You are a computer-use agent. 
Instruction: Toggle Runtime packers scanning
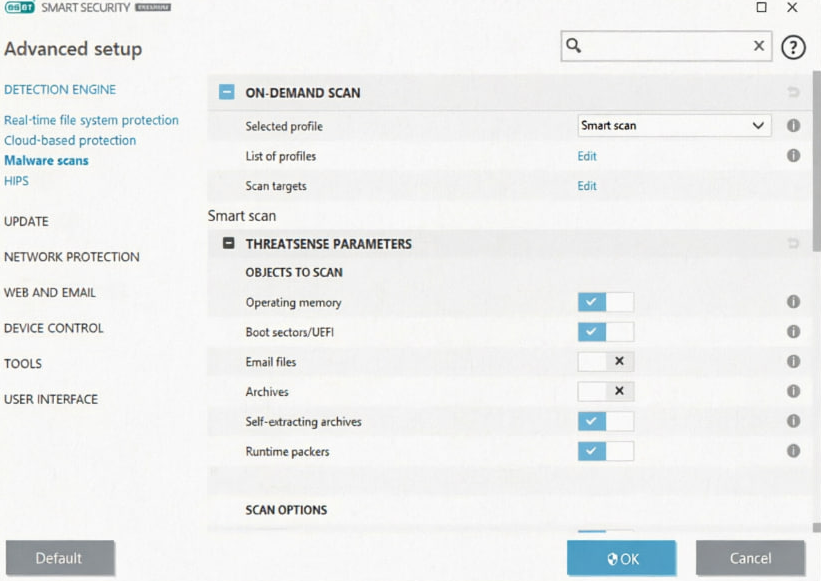coord(606,451)
